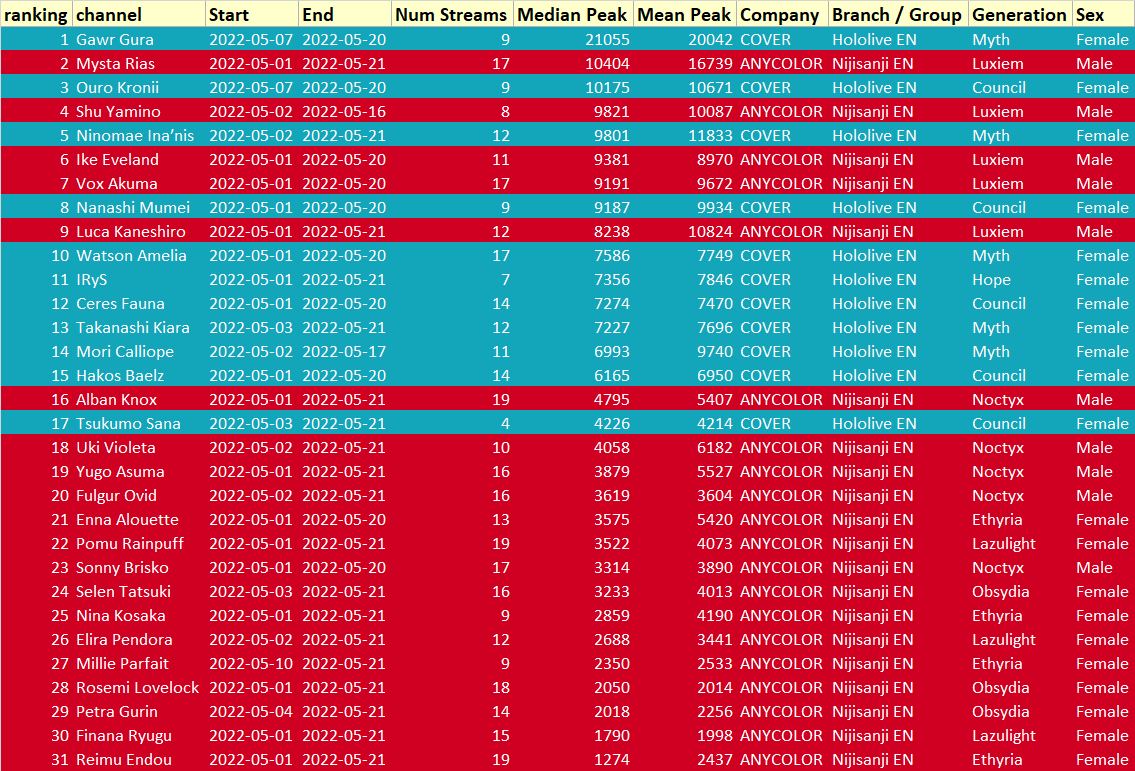Select median peak value 2859
The width and height of the screenshot is (1135, 771).
coord(612,615)
